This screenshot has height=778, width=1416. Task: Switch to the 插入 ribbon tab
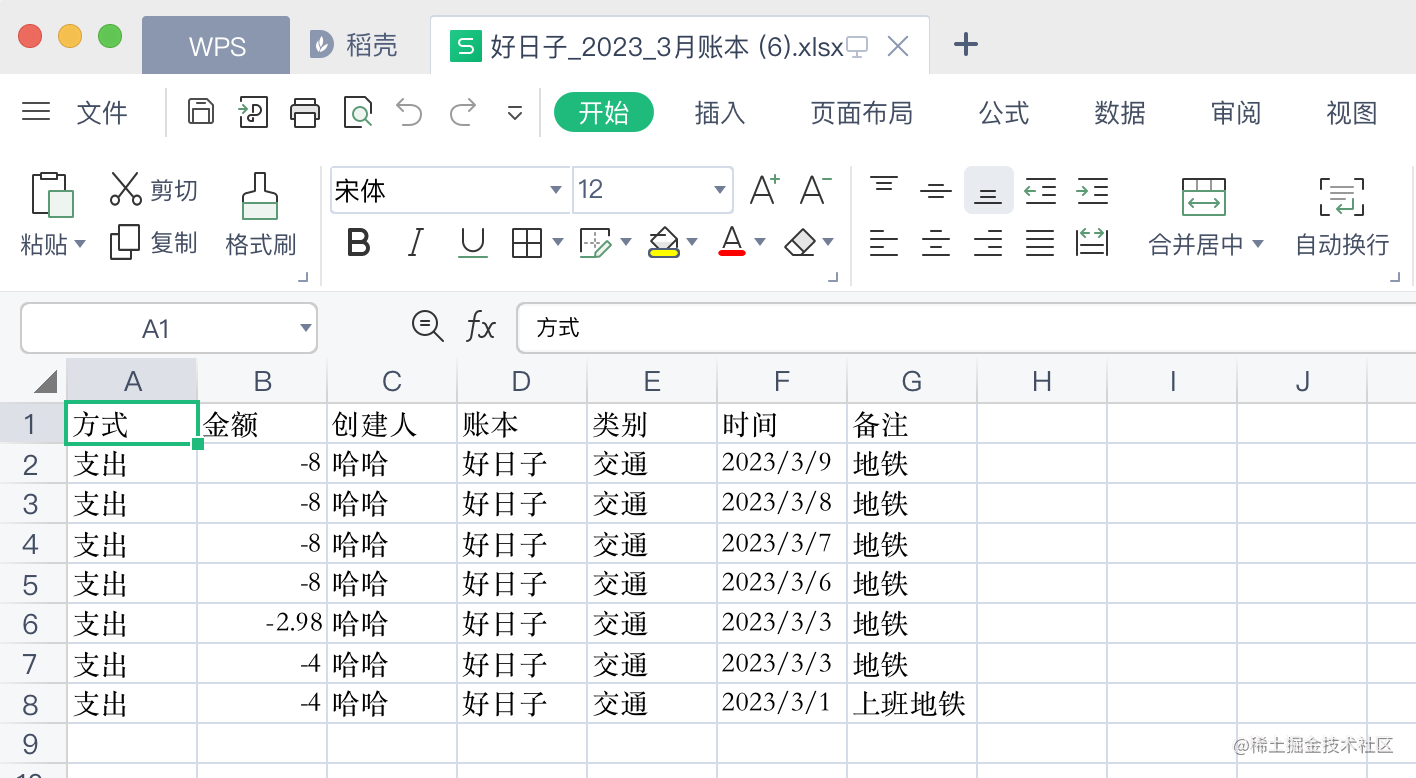(x=720, y=113)
